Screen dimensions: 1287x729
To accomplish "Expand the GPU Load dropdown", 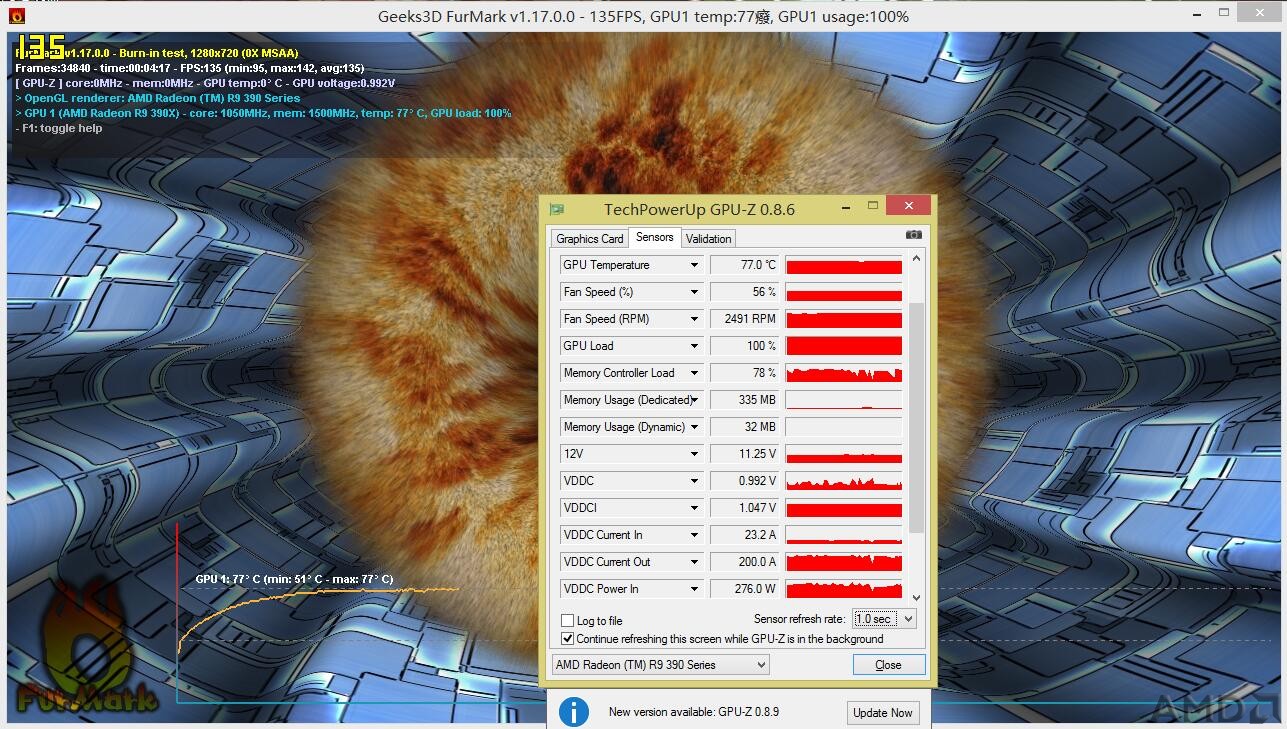I will click(x=694, y=346).
